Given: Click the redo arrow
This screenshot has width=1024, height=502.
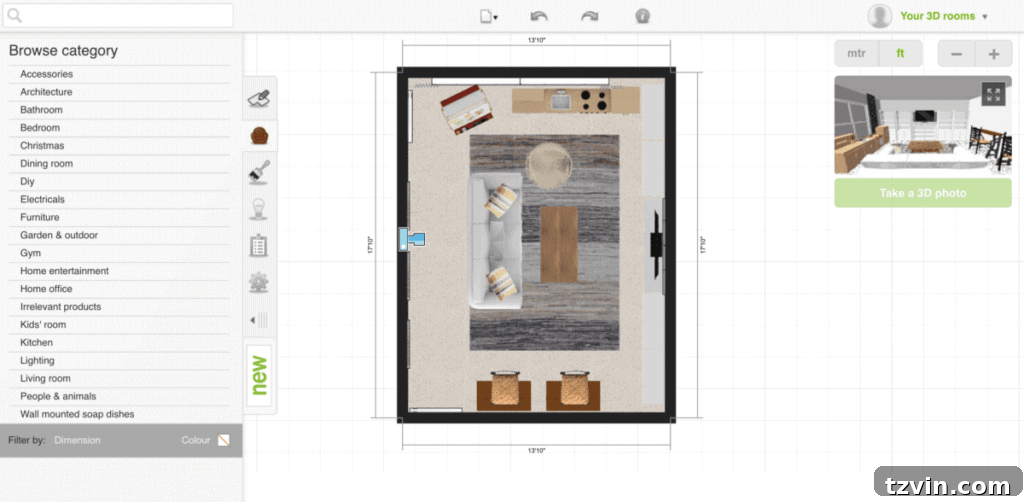Looking at the screenshot, I should tap(590, 16).
